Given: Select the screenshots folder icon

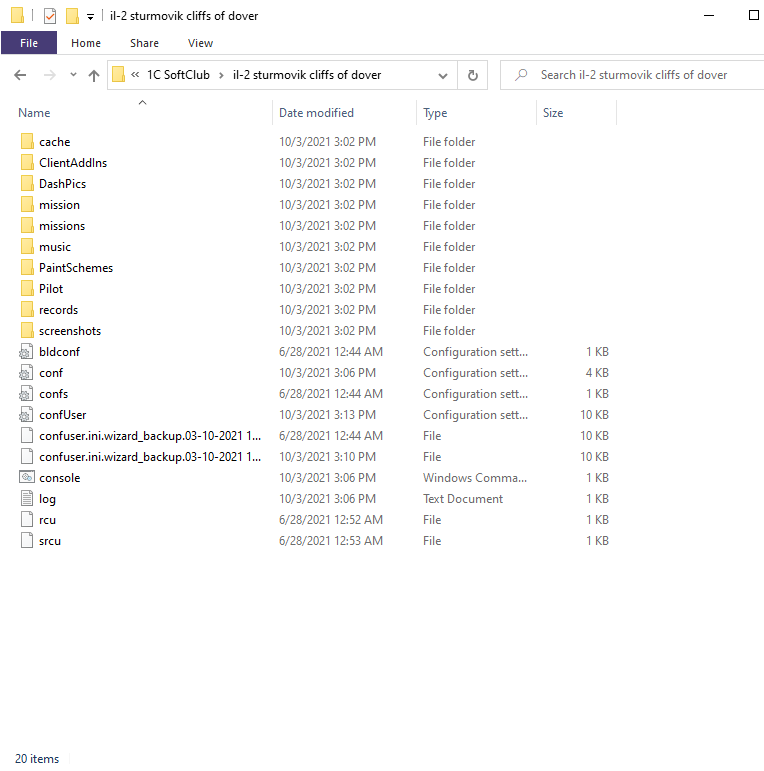Looking at the screenshot, I should pos(28,330).
